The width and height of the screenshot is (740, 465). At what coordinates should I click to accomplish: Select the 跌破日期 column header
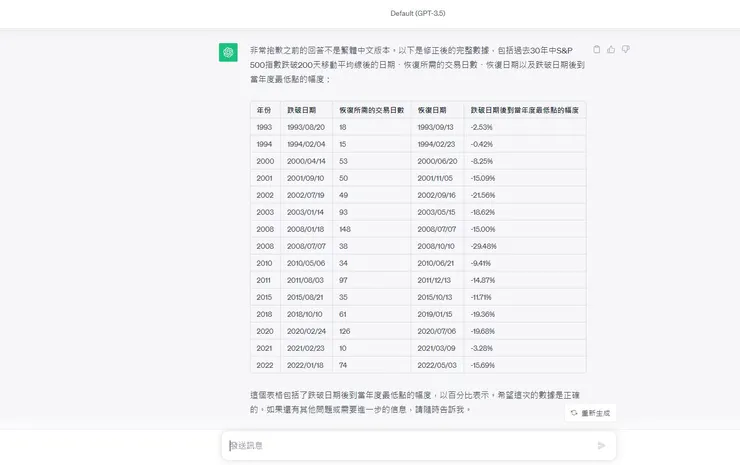coord(307,110)
